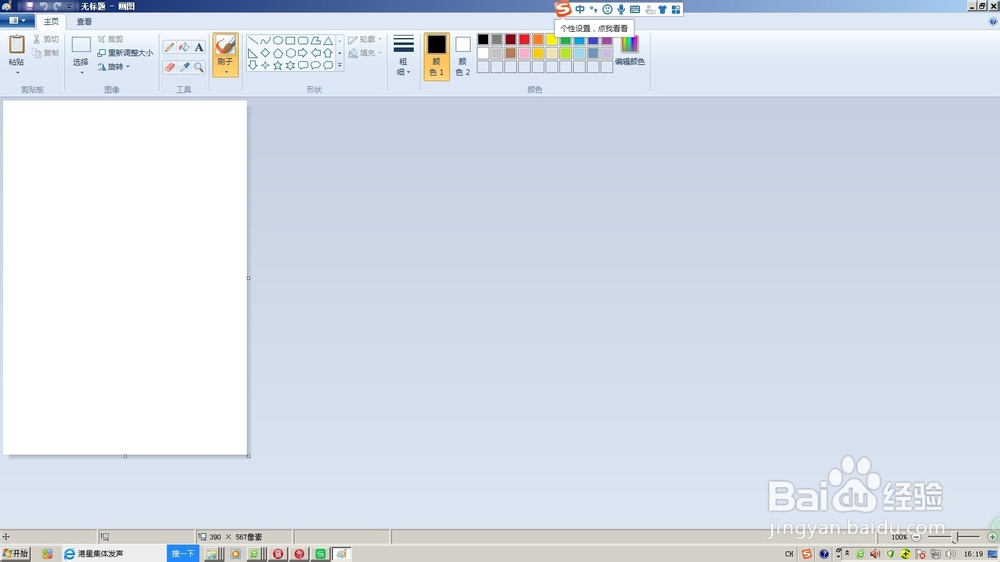The height and width of the screenshot is (562, 1000).
Task: Choose the isosceles triangle shape
Action: click(328, 40)
